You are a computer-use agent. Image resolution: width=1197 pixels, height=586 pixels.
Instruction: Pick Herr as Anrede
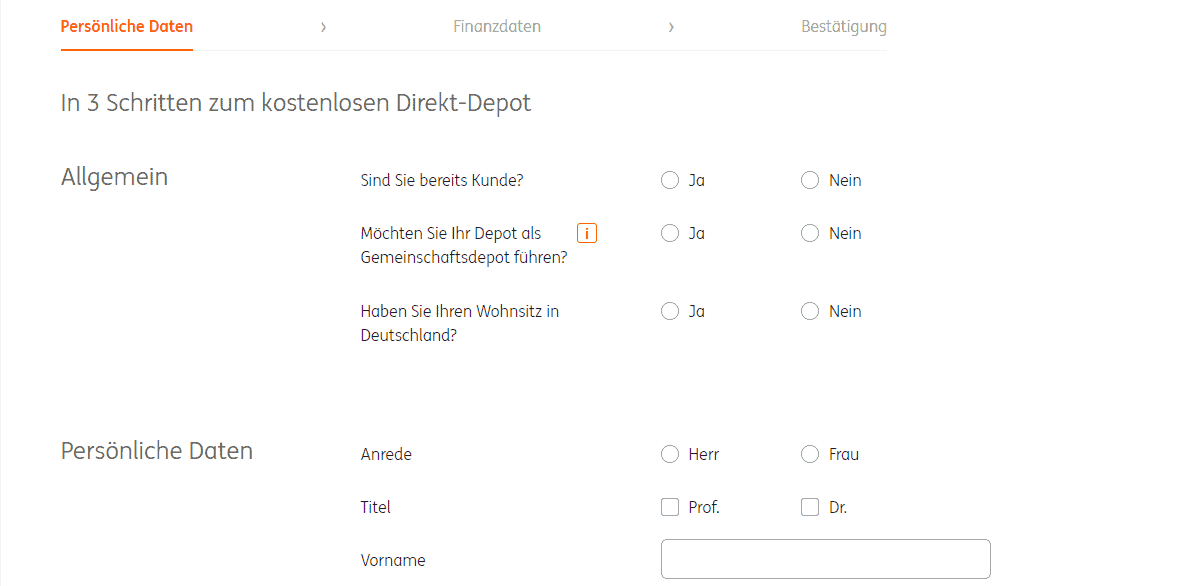click(x=669, y=455)
